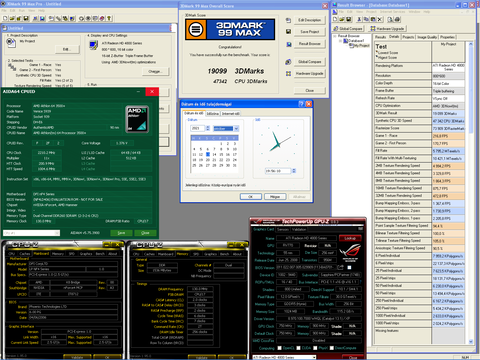Viewport: 480px width, 360px height.
Task: Click screenshot camera icon in GPU-Z top right
Action: point(361,229)
